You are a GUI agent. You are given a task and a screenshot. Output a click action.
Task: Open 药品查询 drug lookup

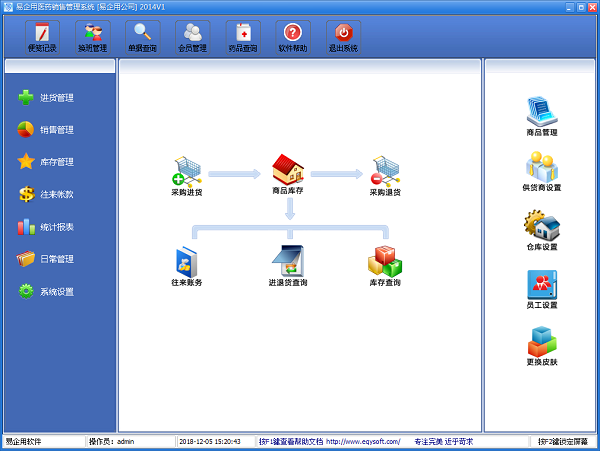point(243,37)
